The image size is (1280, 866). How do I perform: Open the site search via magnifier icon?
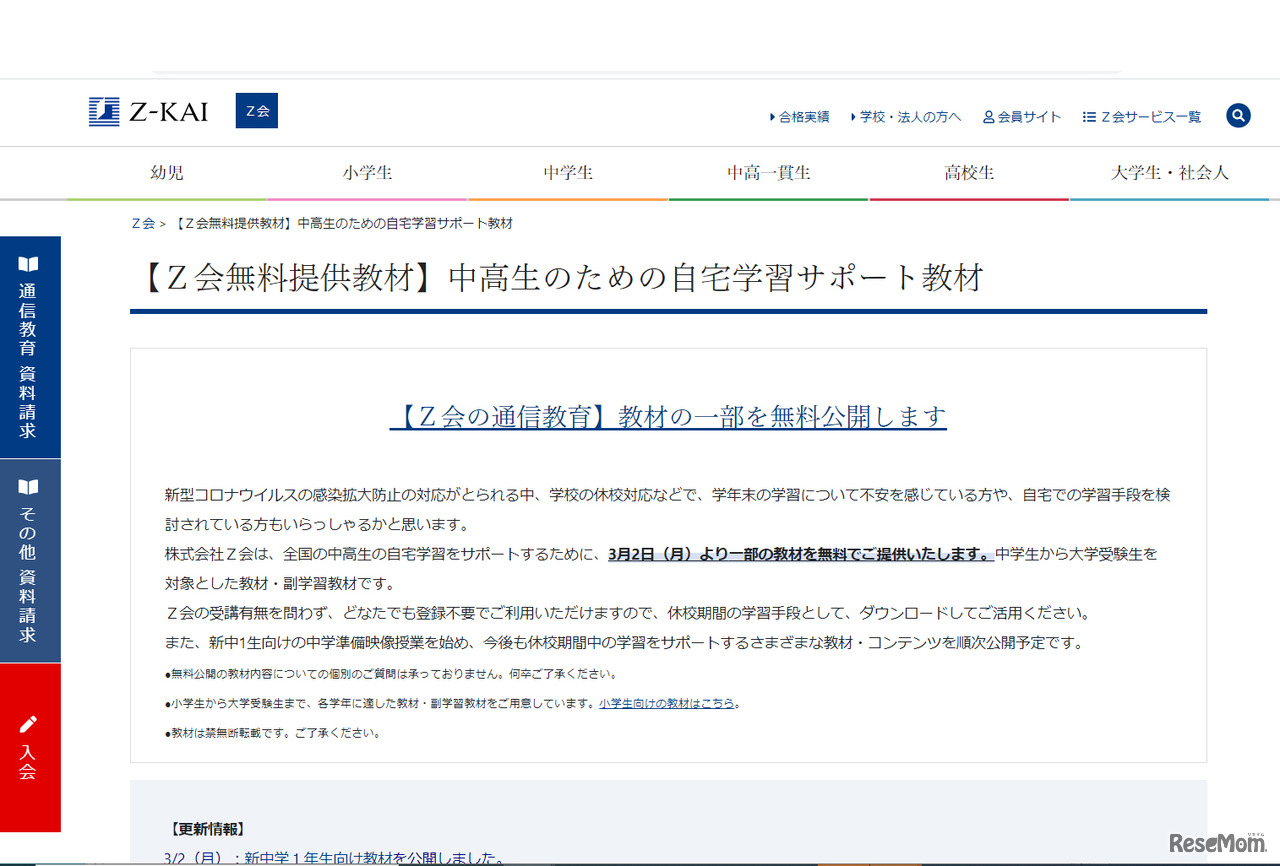[x=1238, y=115]
